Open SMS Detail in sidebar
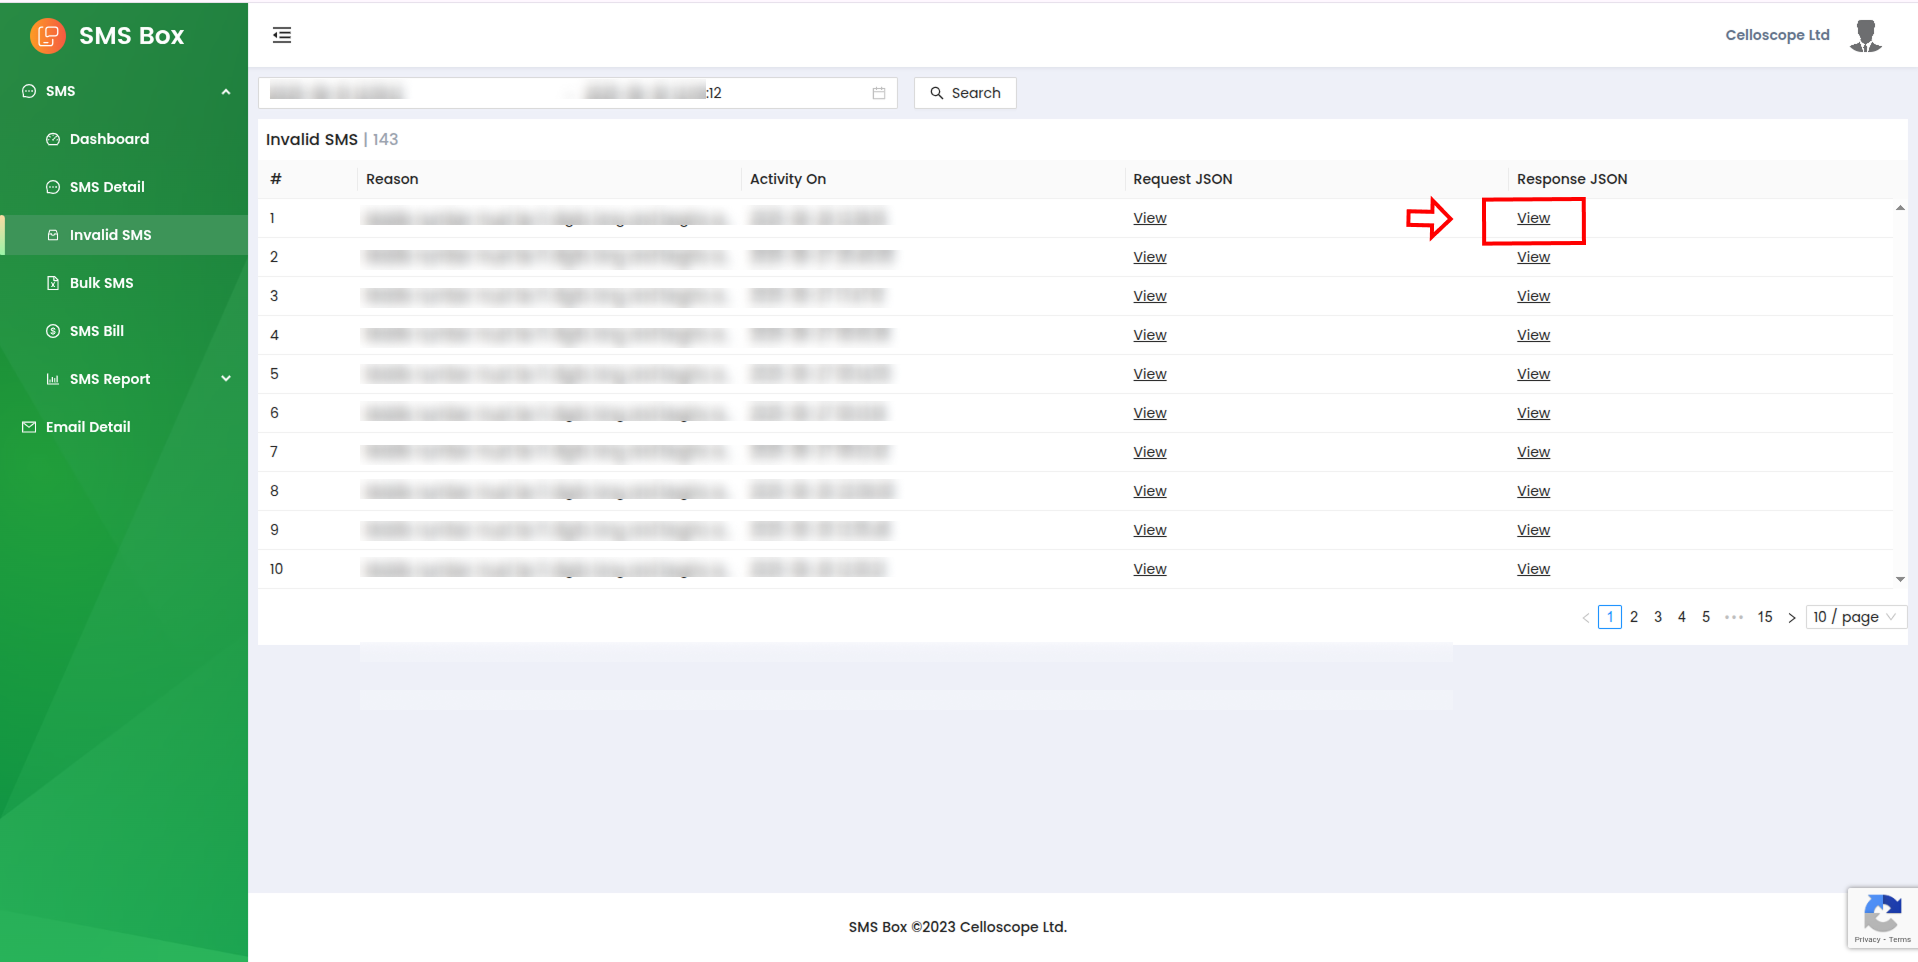This screenshot has height=962, width=1918. point(107,187)
